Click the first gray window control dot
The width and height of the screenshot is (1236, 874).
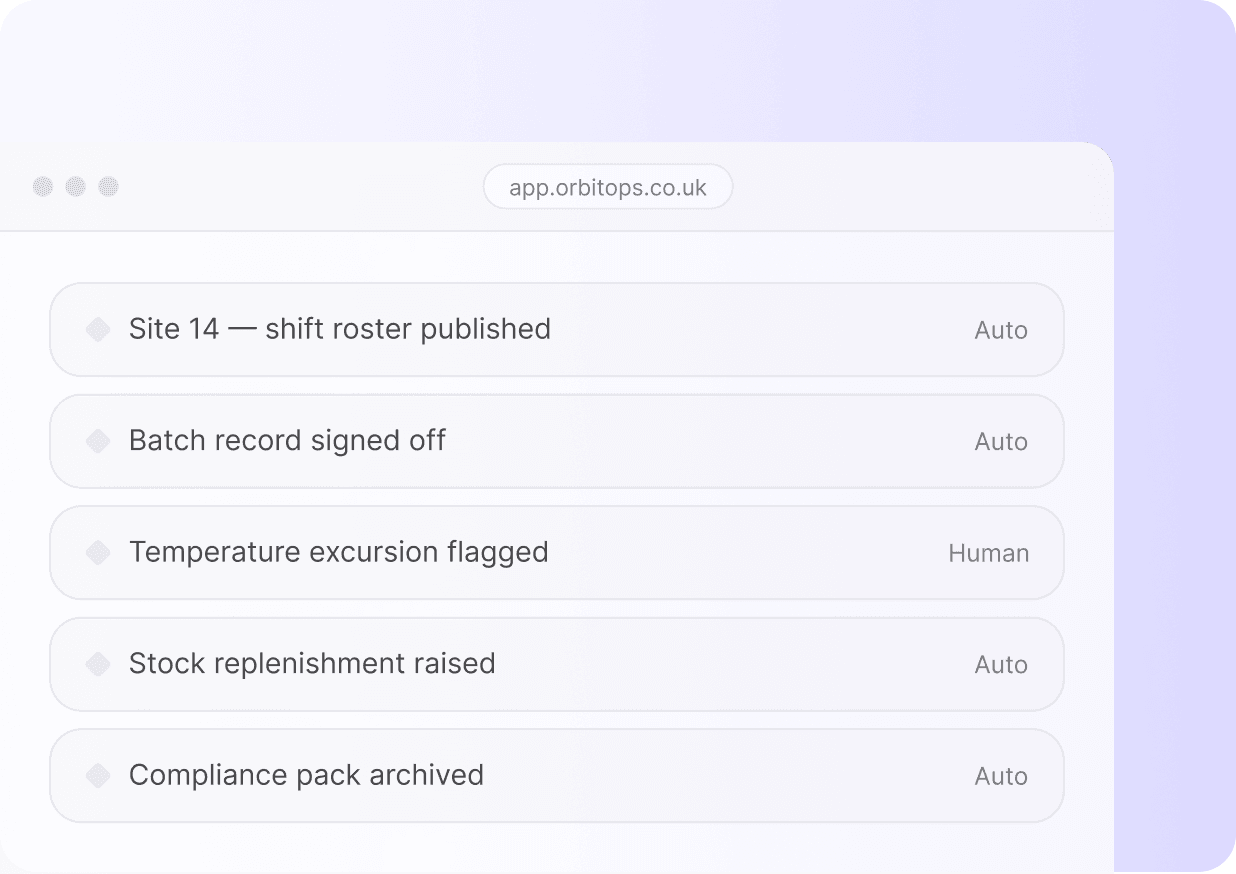[43, 187]
